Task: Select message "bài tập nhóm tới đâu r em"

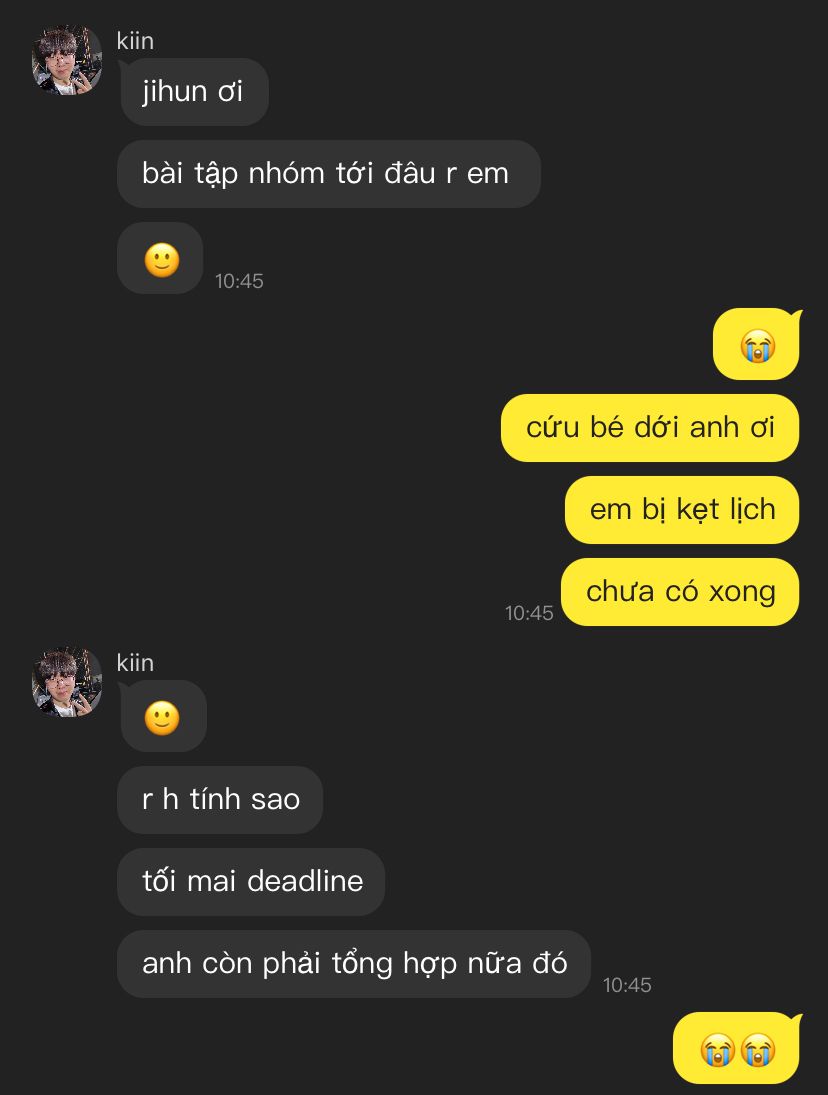Action: tap(328, 174)
